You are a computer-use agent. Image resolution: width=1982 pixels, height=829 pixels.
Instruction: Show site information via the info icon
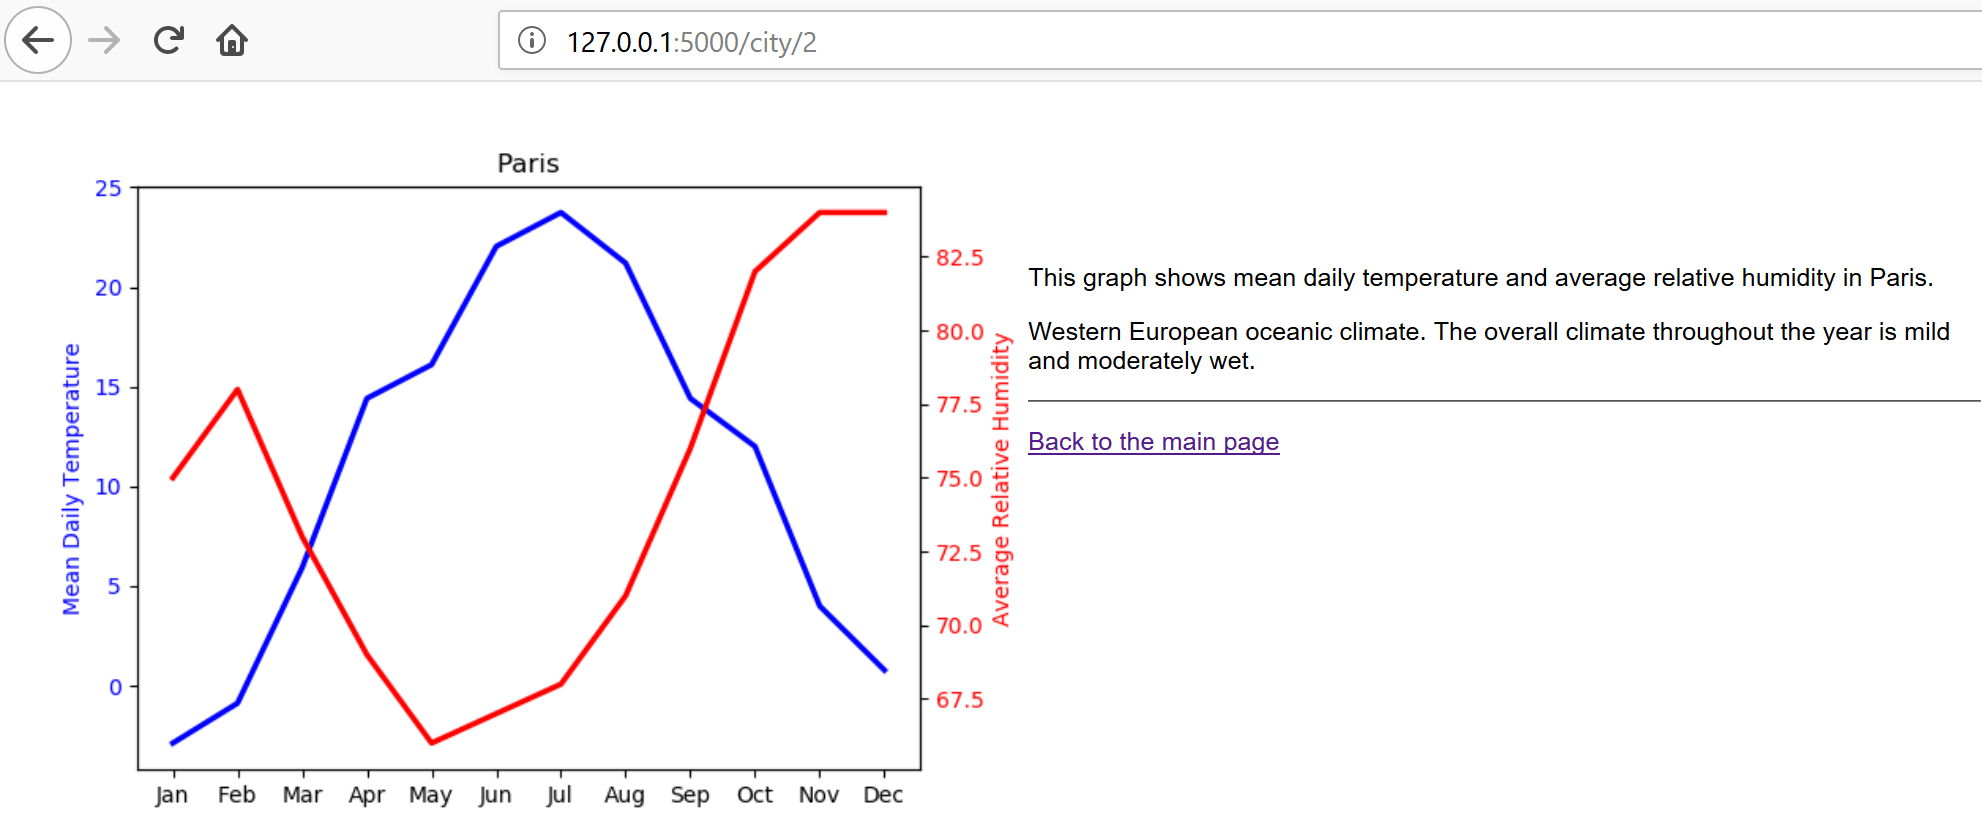pos(532,40)
